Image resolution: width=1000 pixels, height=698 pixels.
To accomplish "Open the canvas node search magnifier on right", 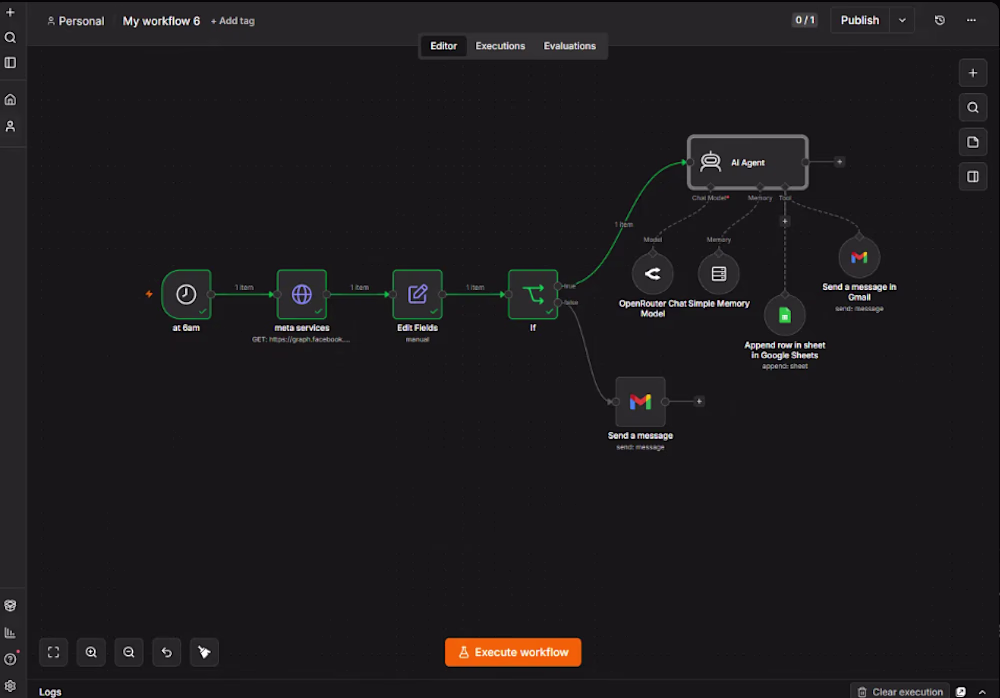I will point(973,108).
